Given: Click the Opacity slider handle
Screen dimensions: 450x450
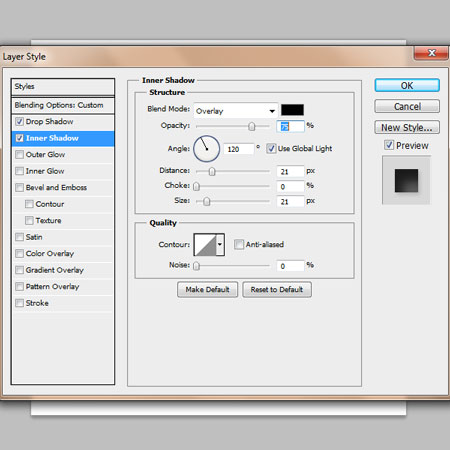Looking at the screenshot, I should pos(252,126).
